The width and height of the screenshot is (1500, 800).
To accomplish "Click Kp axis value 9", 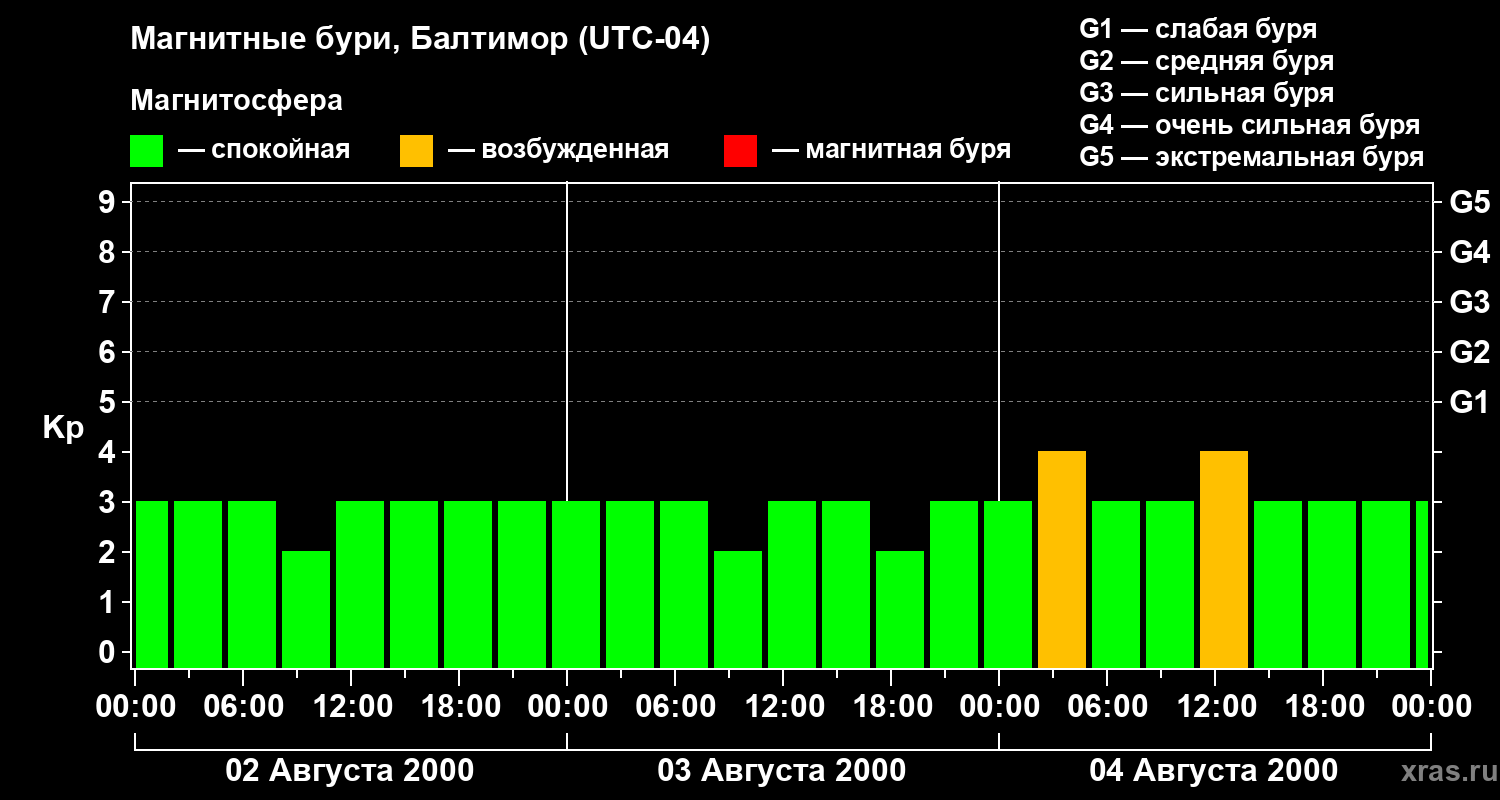I will click(x=108, y=202).
